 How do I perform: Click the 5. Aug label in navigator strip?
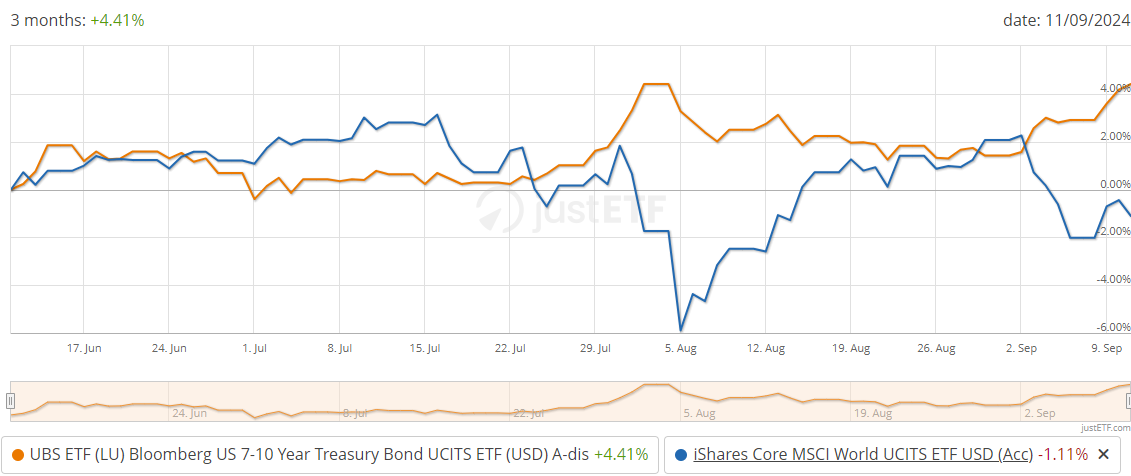[x=699, y=414]
